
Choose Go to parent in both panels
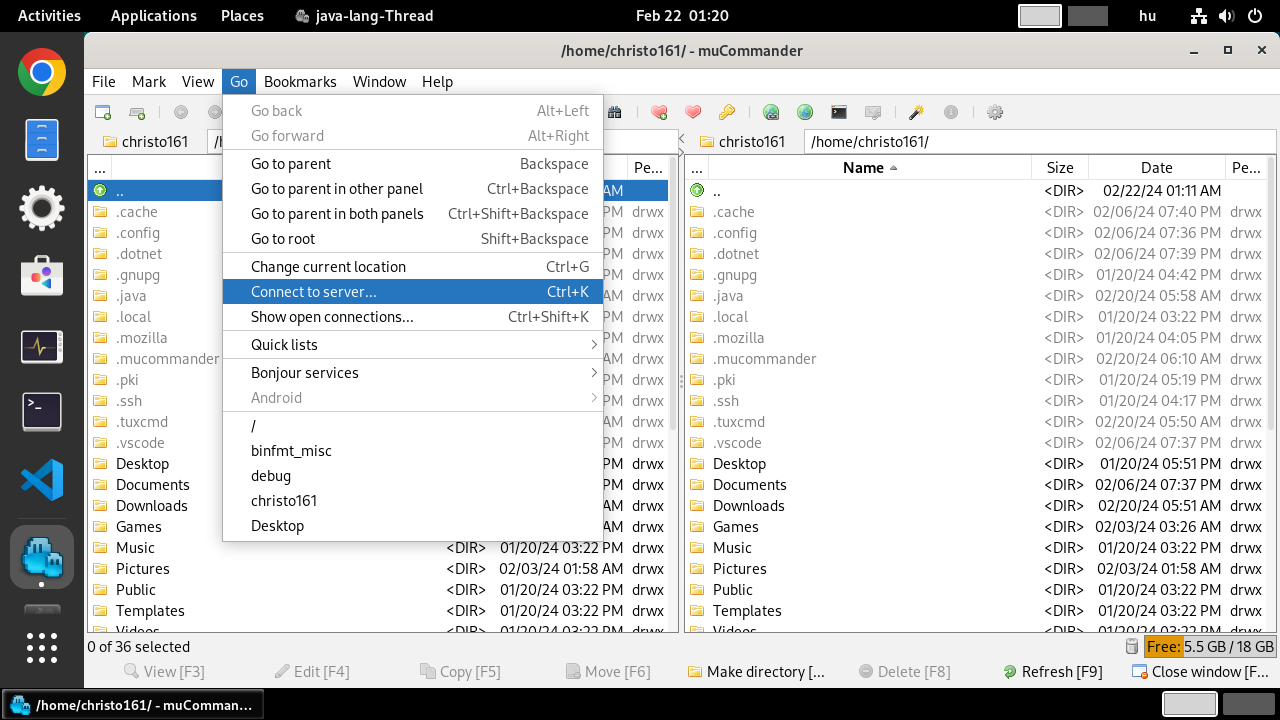click(413, 214)
